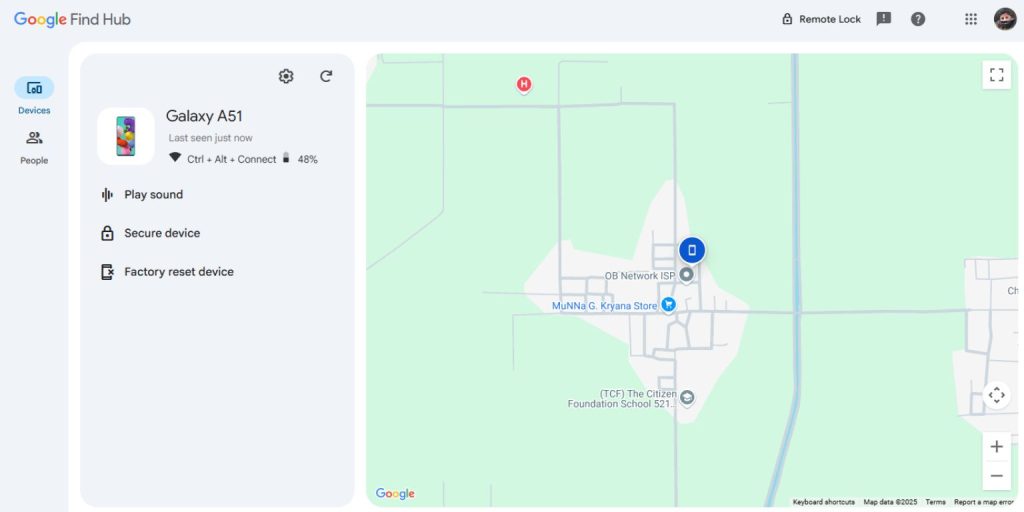1024x512 pixels.
Task: Click Report a map error link
Action: tap(984, 502)
